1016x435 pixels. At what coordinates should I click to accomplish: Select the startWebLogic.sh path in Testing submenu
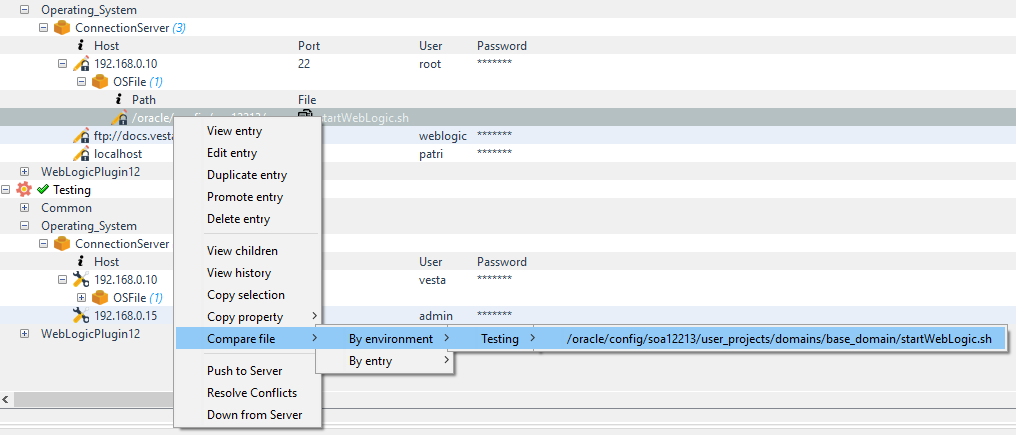coord(778,339)
